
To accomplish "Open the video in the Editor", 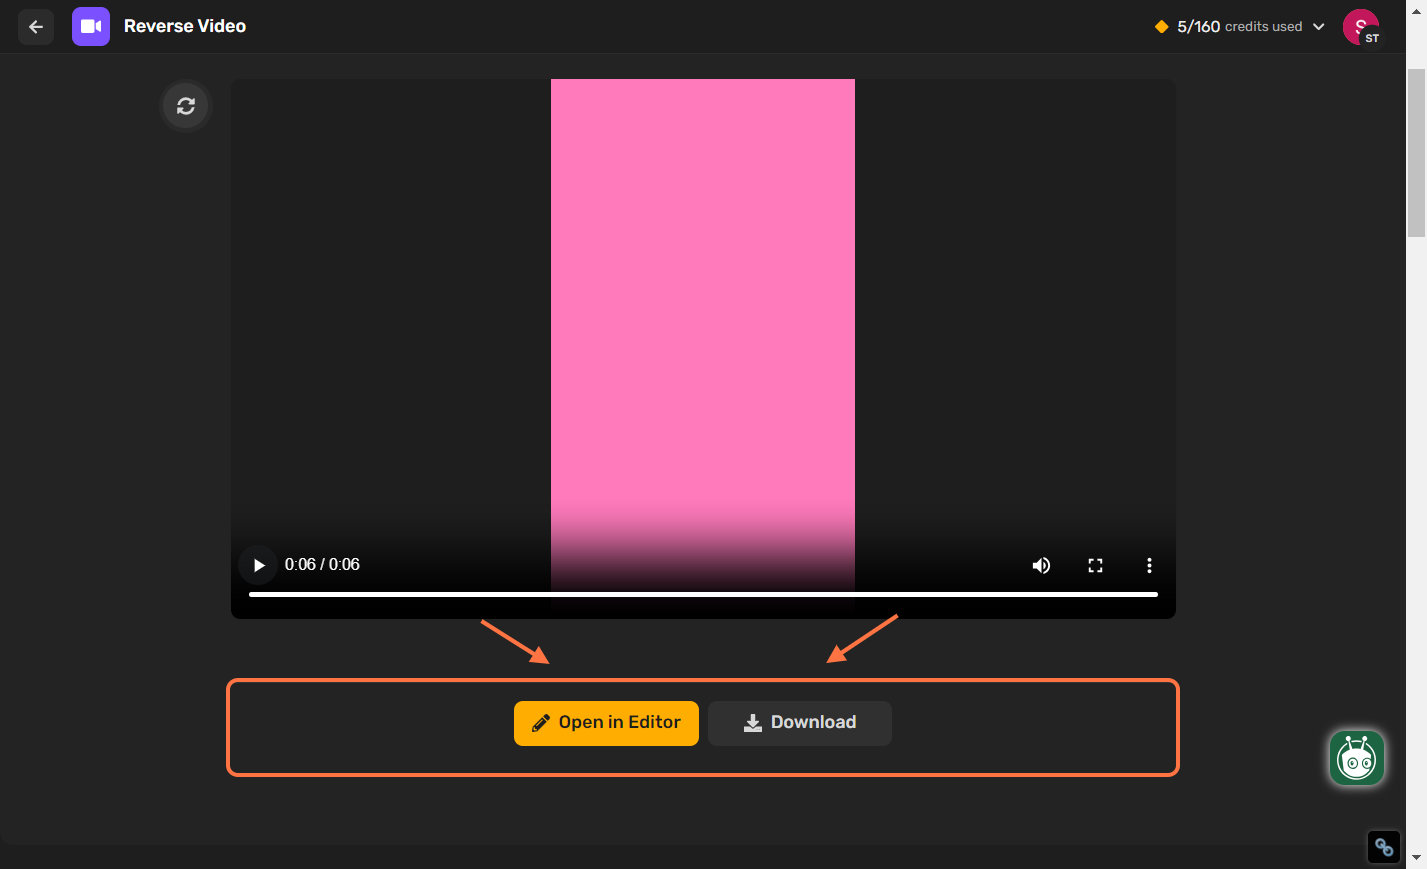I will (606, 722).
